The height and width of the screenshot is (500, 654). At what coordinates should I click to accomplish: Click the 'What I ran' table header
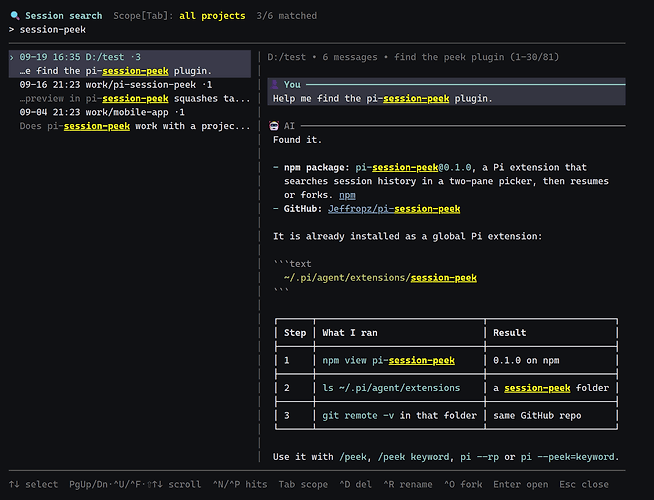(350, 333)
